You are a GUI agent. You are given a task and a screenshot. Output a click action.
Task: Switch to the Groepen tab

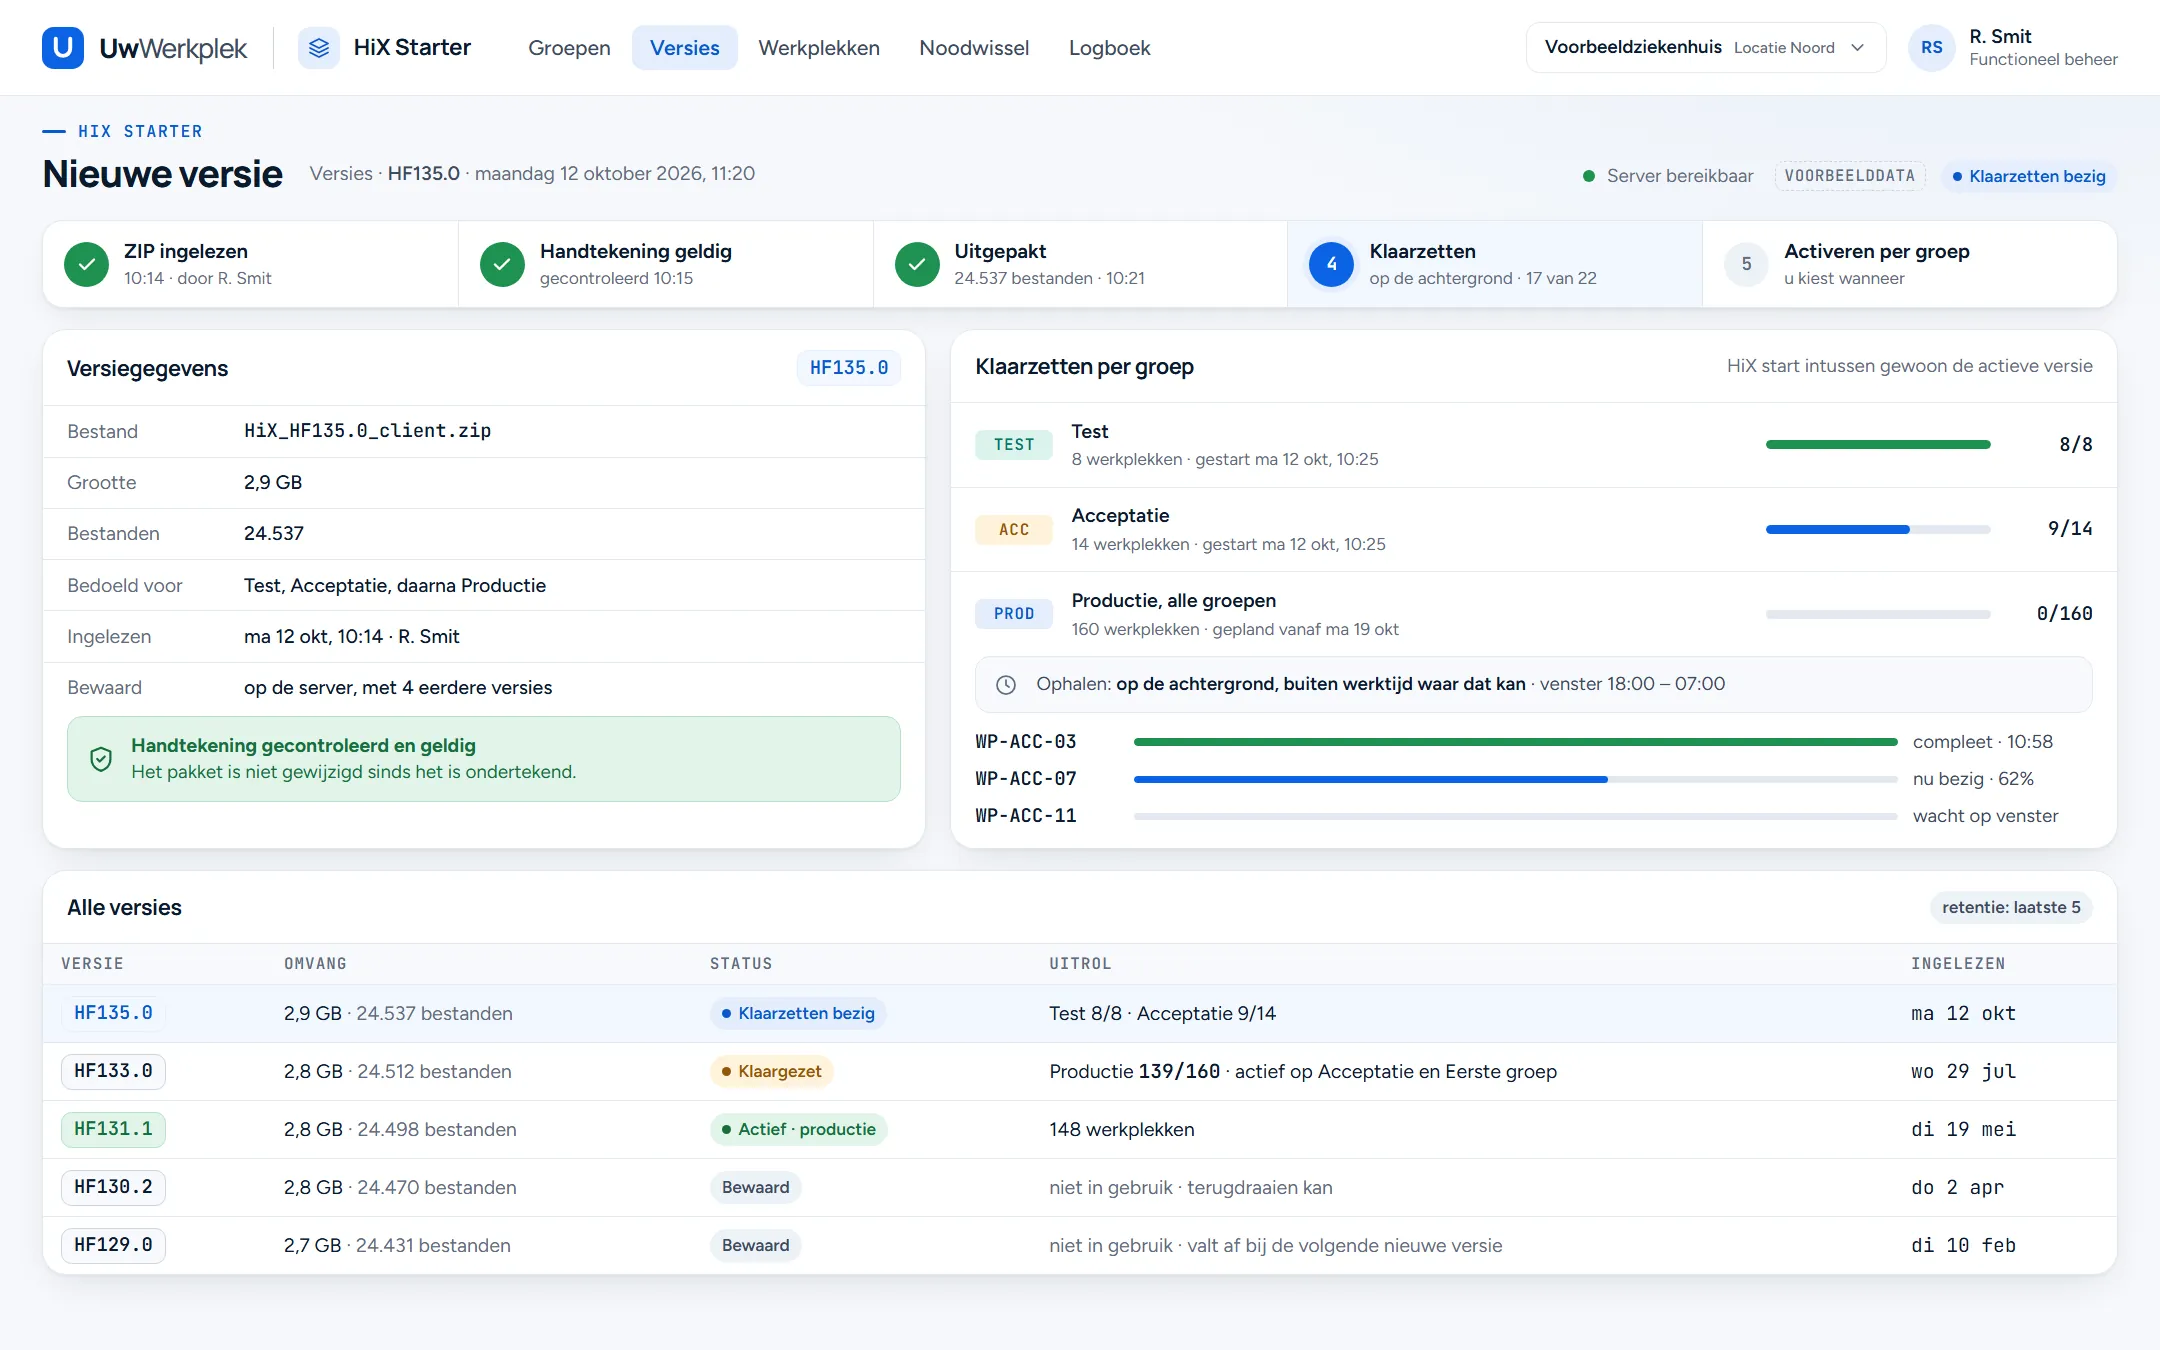(569, 47)
